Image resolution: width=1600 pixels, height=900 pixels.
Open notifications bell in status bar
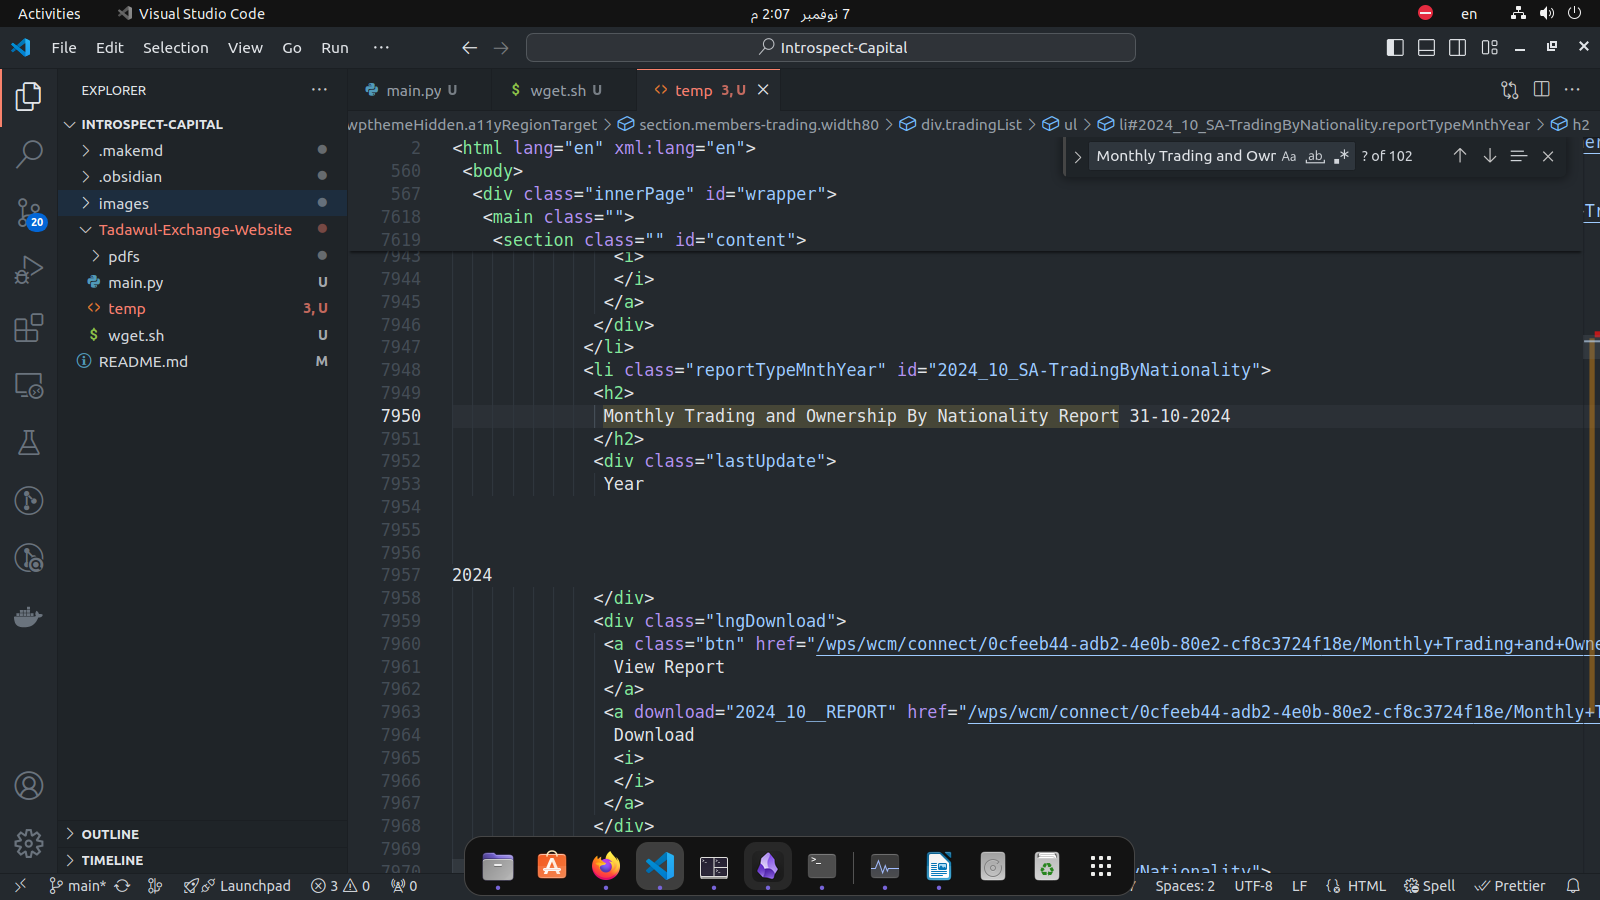pos(1573,886)
